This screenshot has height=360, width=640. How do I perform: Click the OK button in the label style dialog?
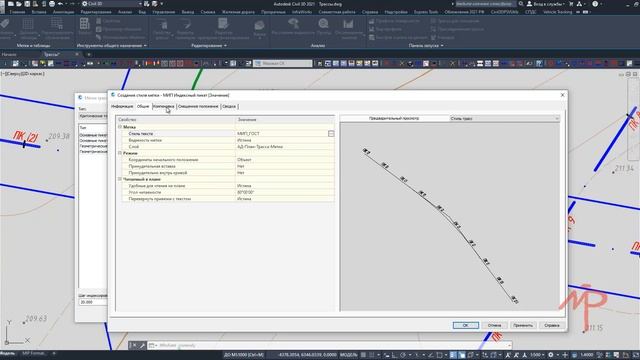click(465, 325)
